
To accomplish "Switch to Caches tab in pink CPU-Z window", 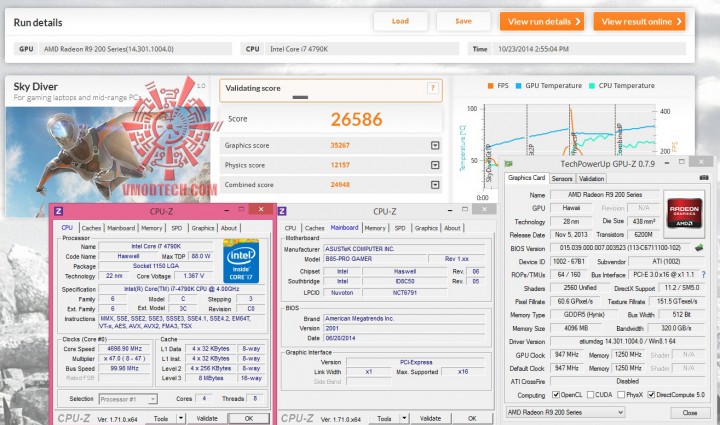I will point(91,228).
